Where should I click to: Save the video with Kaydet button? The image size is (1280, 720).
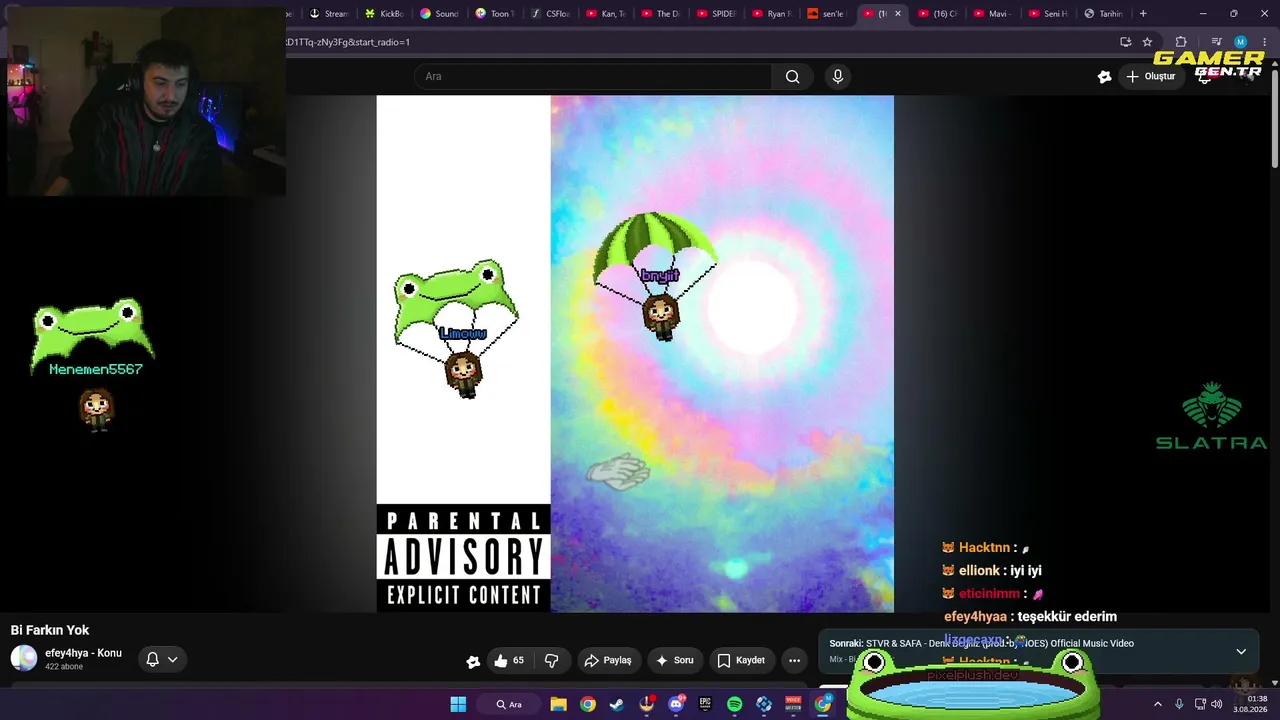[x=741, y=660]
